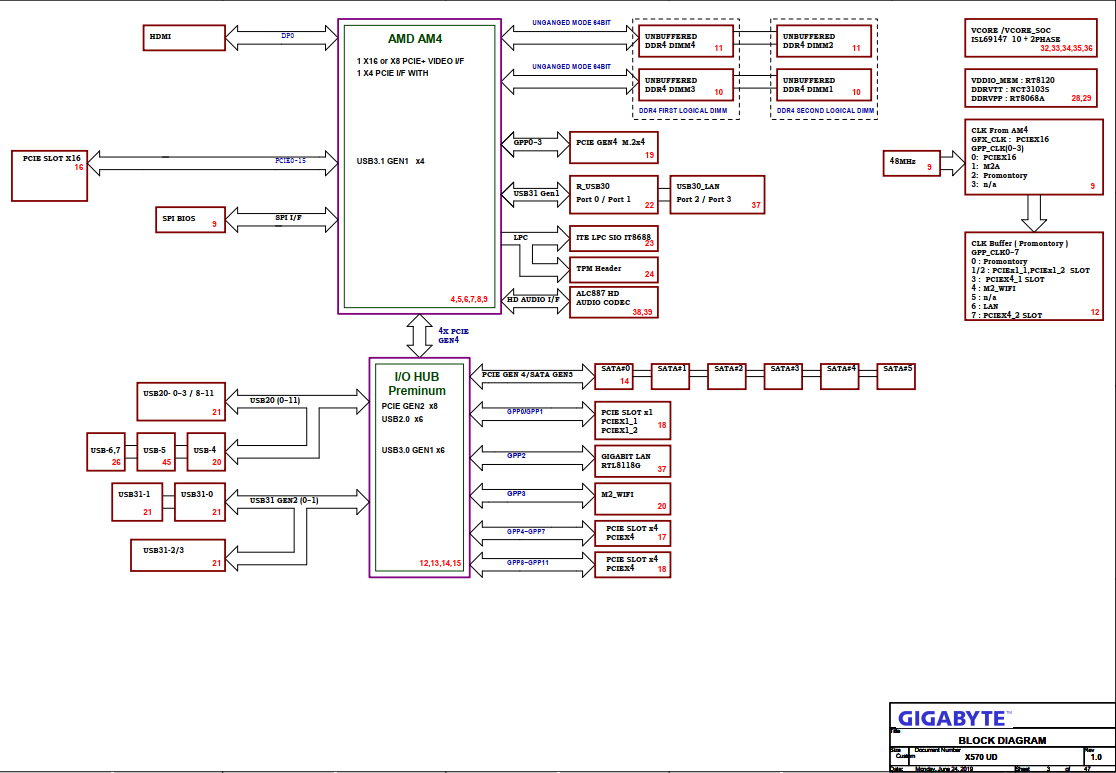Select the DDR4 DIMM2 block
1116x773 pixels.
coord(824,41)
